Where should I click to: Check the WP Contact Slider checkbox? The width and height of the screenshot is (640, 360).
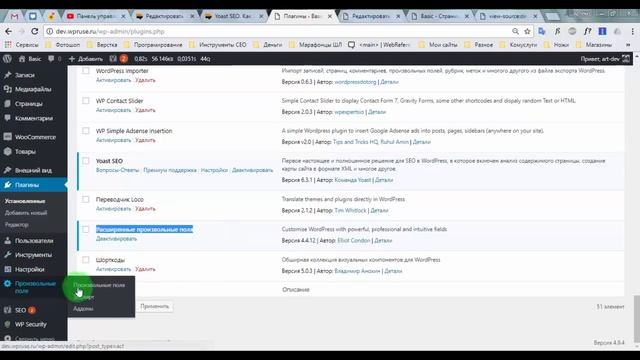pyautogui.click(x=86, y=100)
